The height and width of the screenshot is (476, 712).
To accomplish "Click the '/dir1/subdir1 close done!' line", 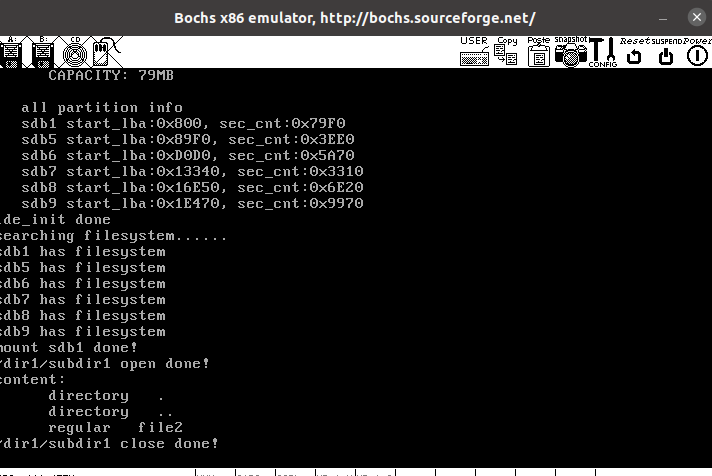I will coord(109,443).
